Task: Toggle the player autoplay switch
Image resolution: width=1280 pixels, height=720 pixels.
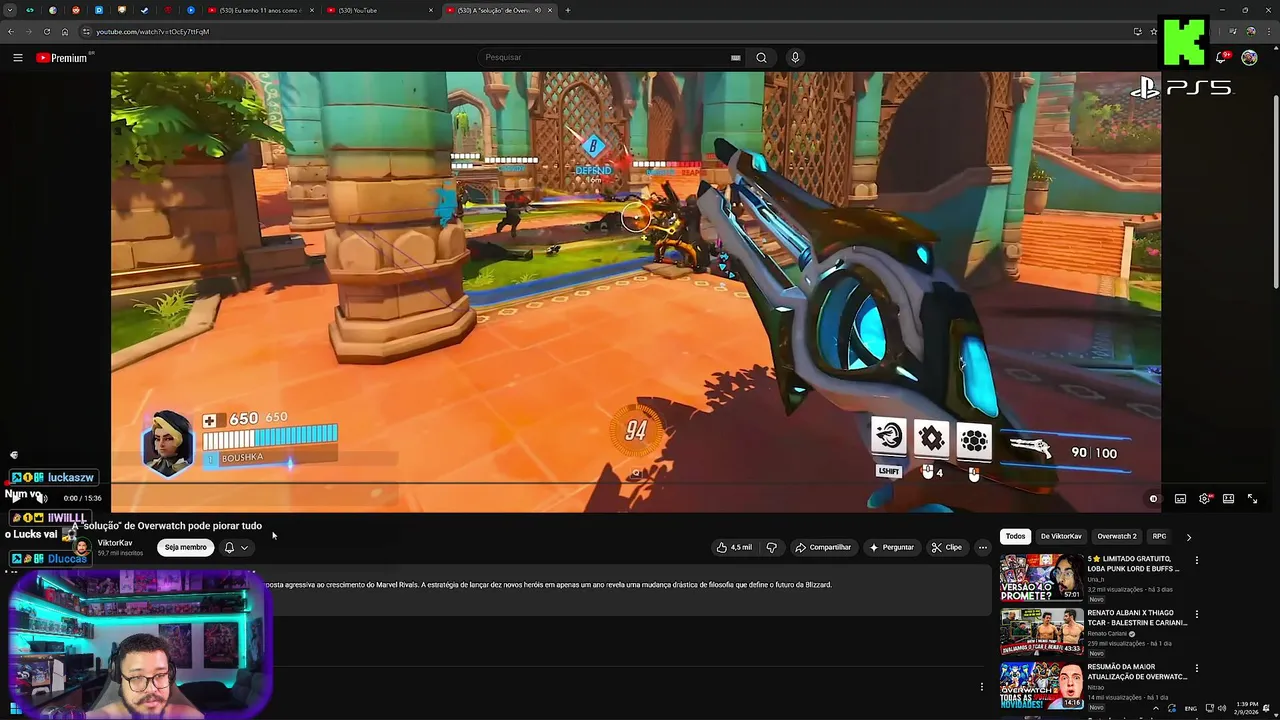Action: pos(1153,498)
